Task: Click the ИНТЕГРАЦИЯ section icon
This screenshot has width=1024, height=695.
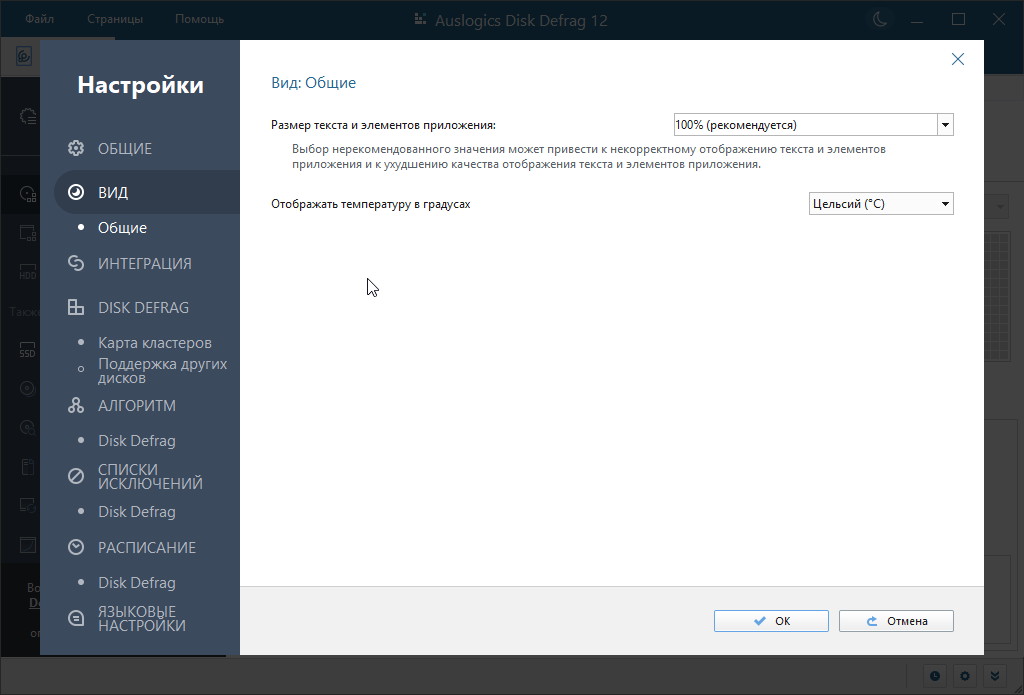Action: (76, 263)
